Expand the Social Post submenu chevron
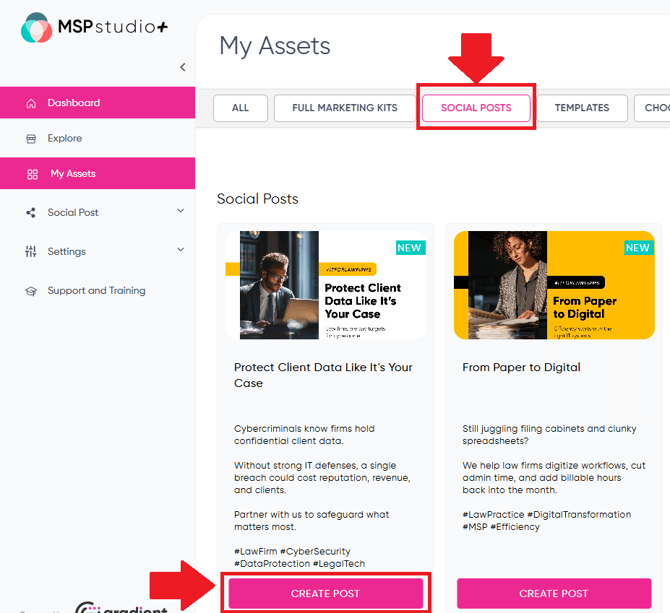The image size is (670, 613). pyautogui.click(x=181, y=211)
